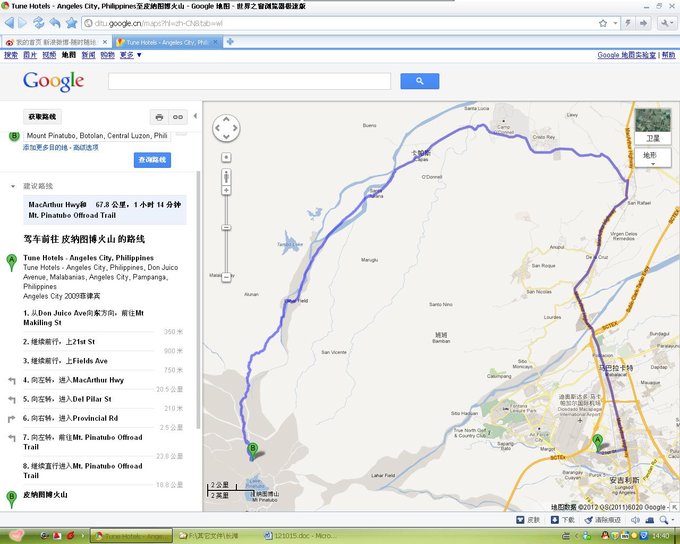
Task: Collapse the 建议路线 section triangle
Action: click(13, 186)
